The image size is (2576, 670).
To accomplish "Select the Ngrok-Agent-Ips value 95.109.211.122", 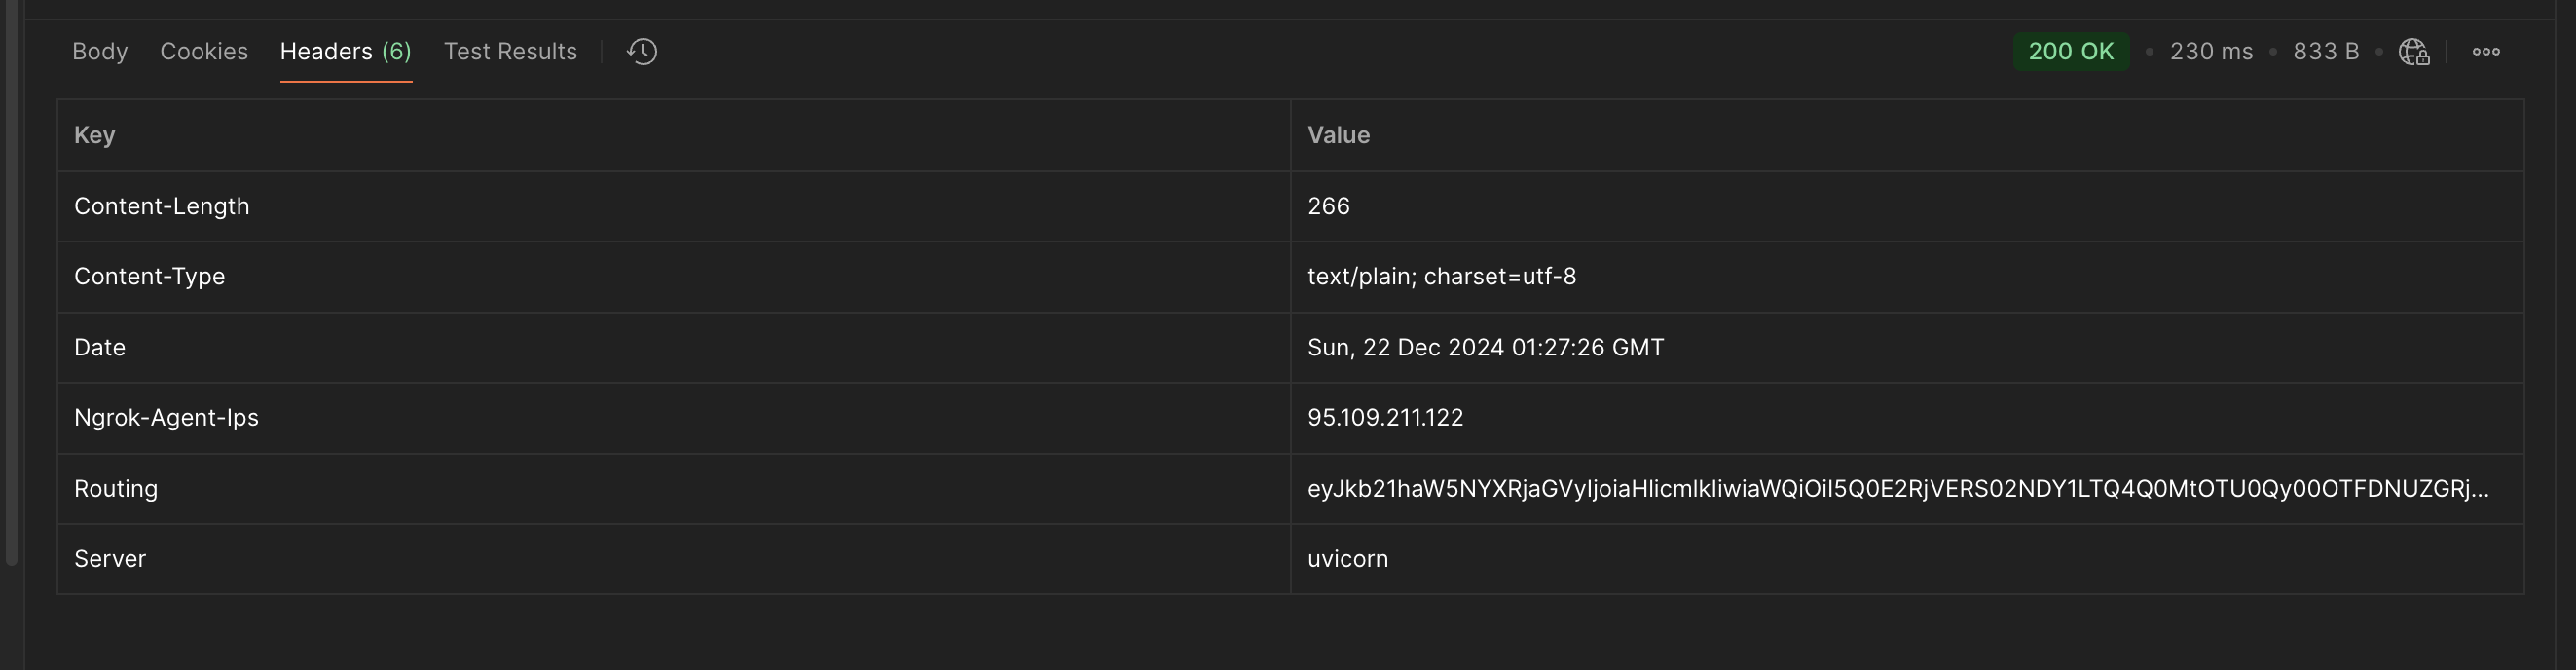I will coord(1385,417).
